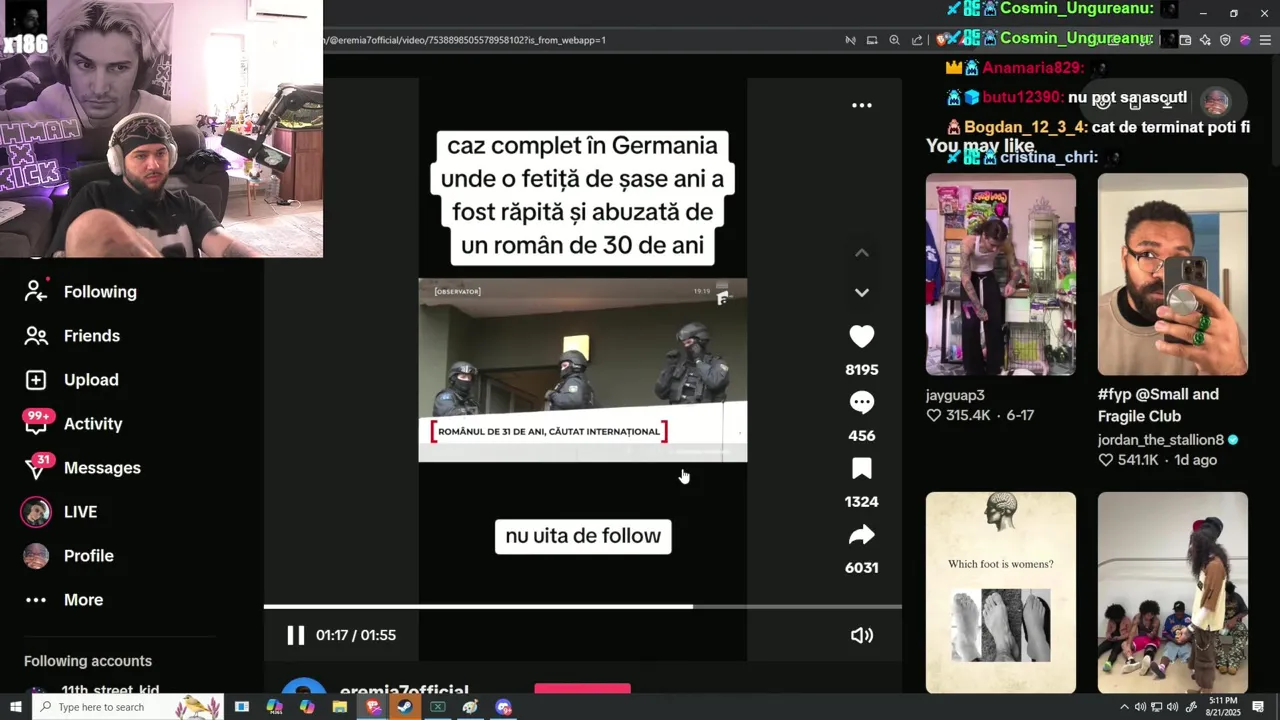Click the Windows taskbar search box
Viewport: 1280px width, 720px height.
tap(128, 707)
